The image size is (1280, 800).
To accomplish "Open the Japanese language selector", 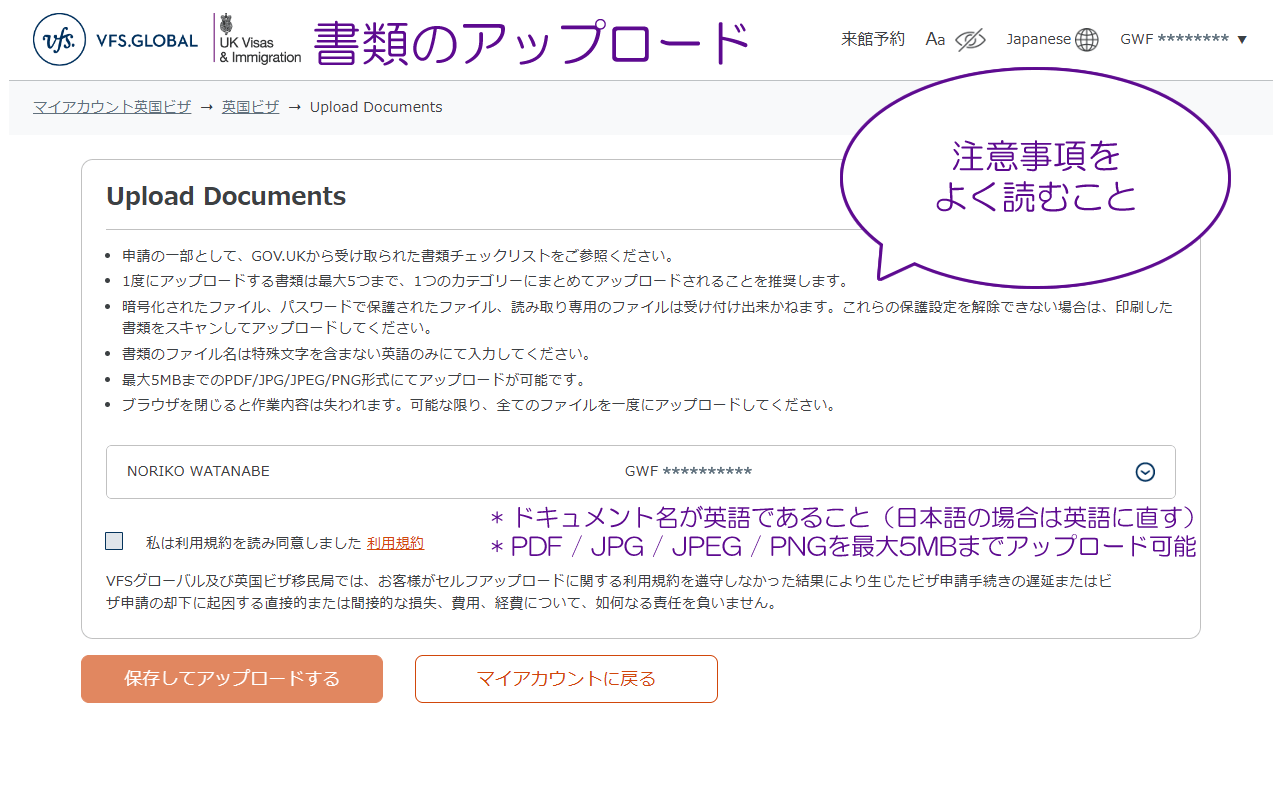I will (x=1038, y=39).
